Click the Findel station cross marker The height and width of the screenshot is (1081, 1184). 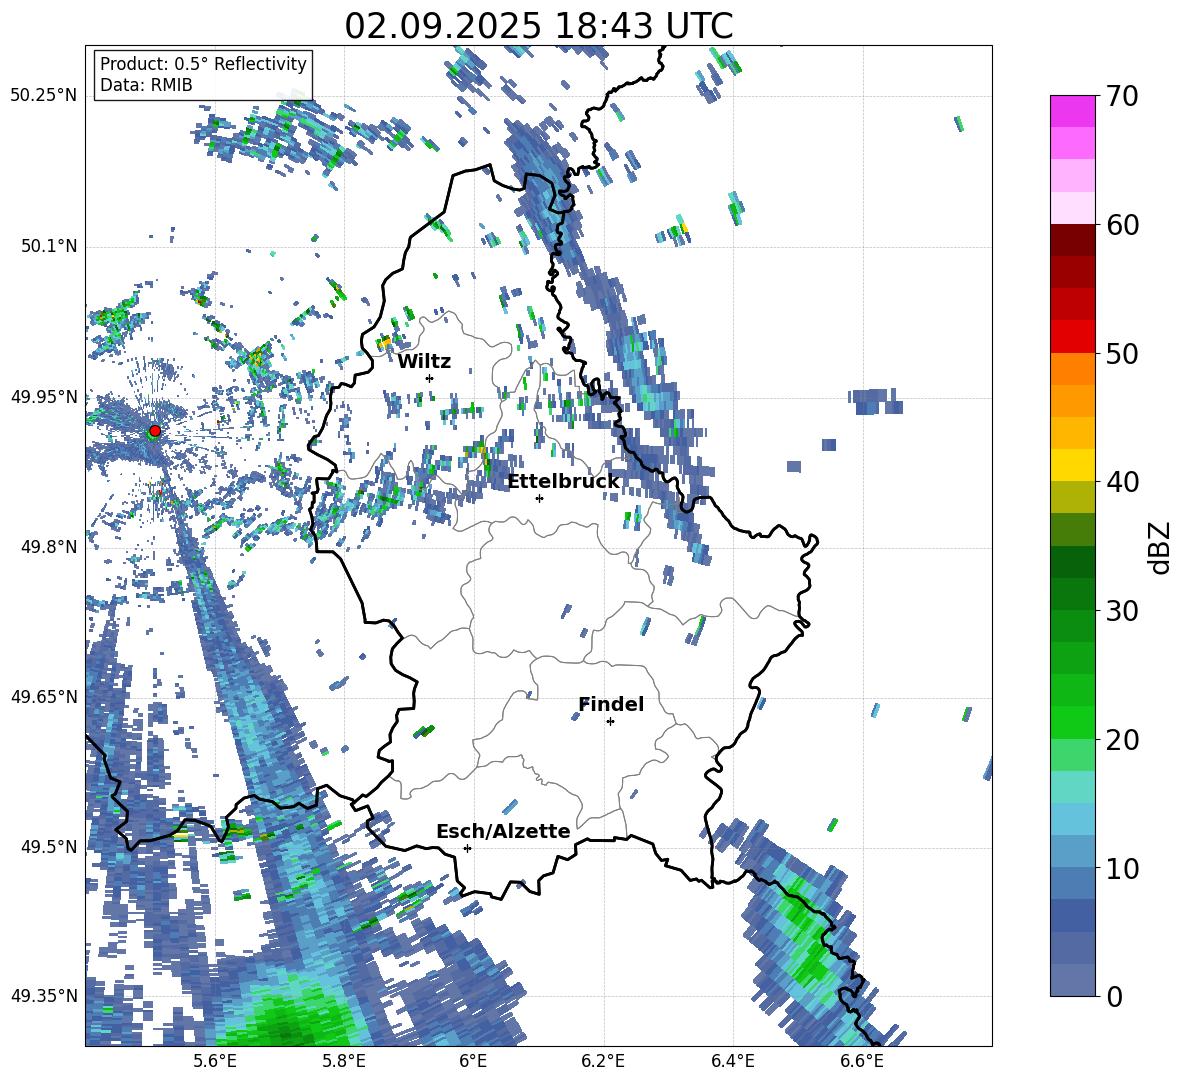coord(610,722)
